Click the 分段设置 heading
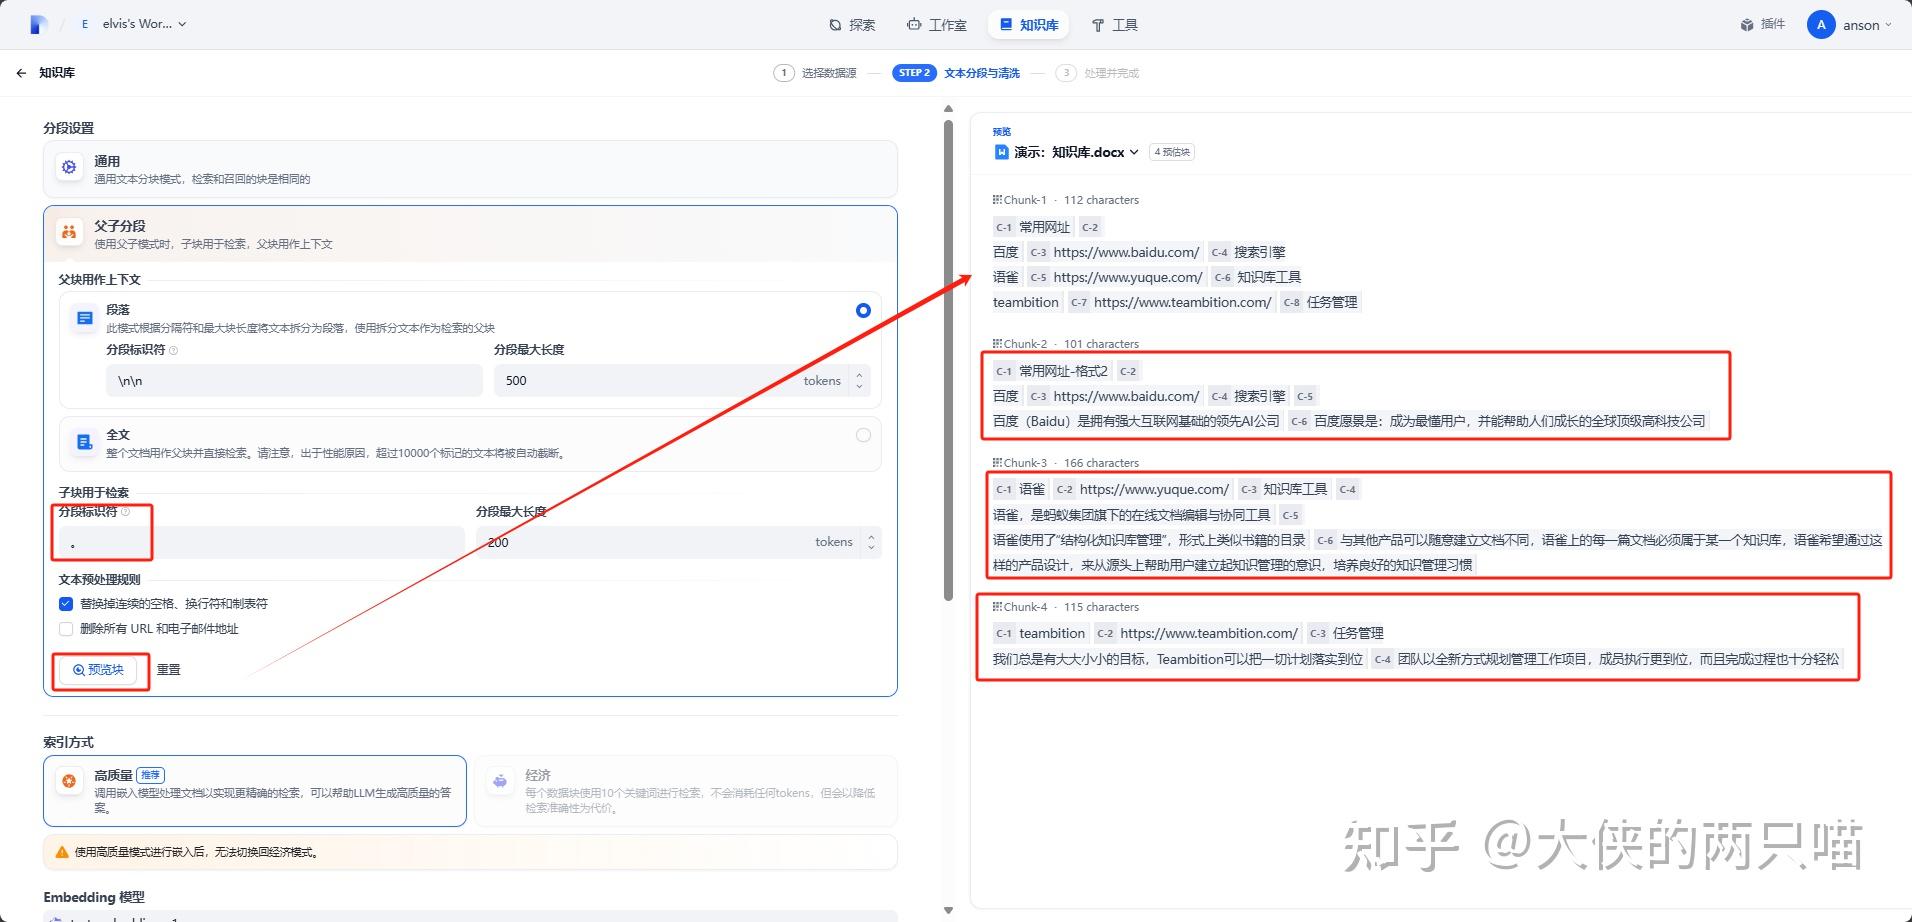The height and width of the screenshot is (922, 1912). (69, 128)
